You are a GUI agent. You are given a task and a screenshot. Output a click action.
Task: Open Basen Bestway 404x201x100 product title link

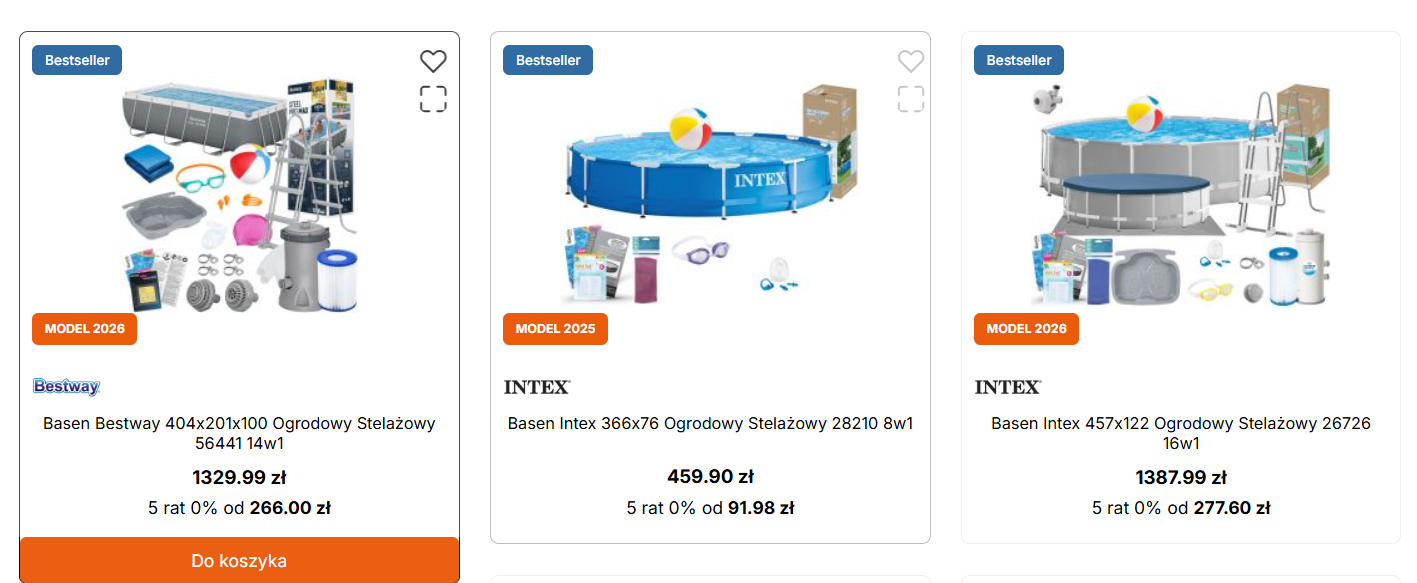point(239,433)
